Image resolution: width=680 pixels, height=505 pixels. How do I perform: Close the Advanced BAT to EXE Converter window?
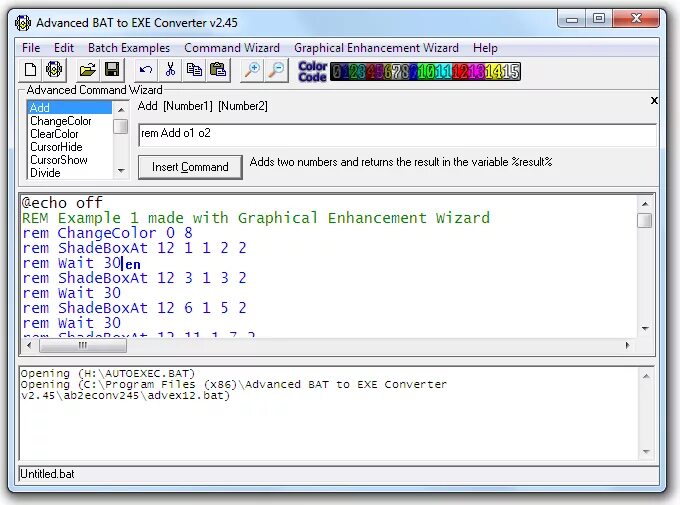point(636,19)
